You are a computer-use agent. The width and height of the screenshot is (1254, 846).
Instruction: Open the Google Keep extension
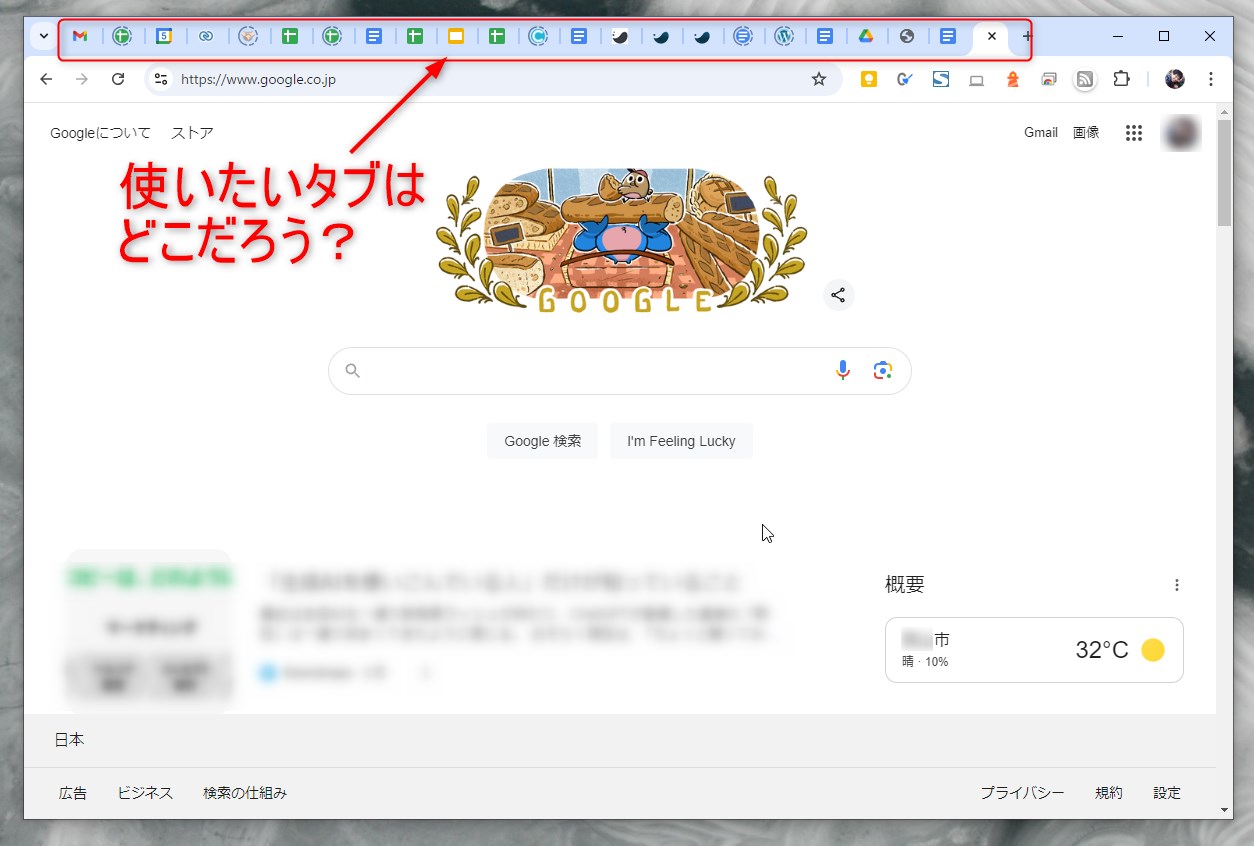pyautogui.click(x=869, y=79)
